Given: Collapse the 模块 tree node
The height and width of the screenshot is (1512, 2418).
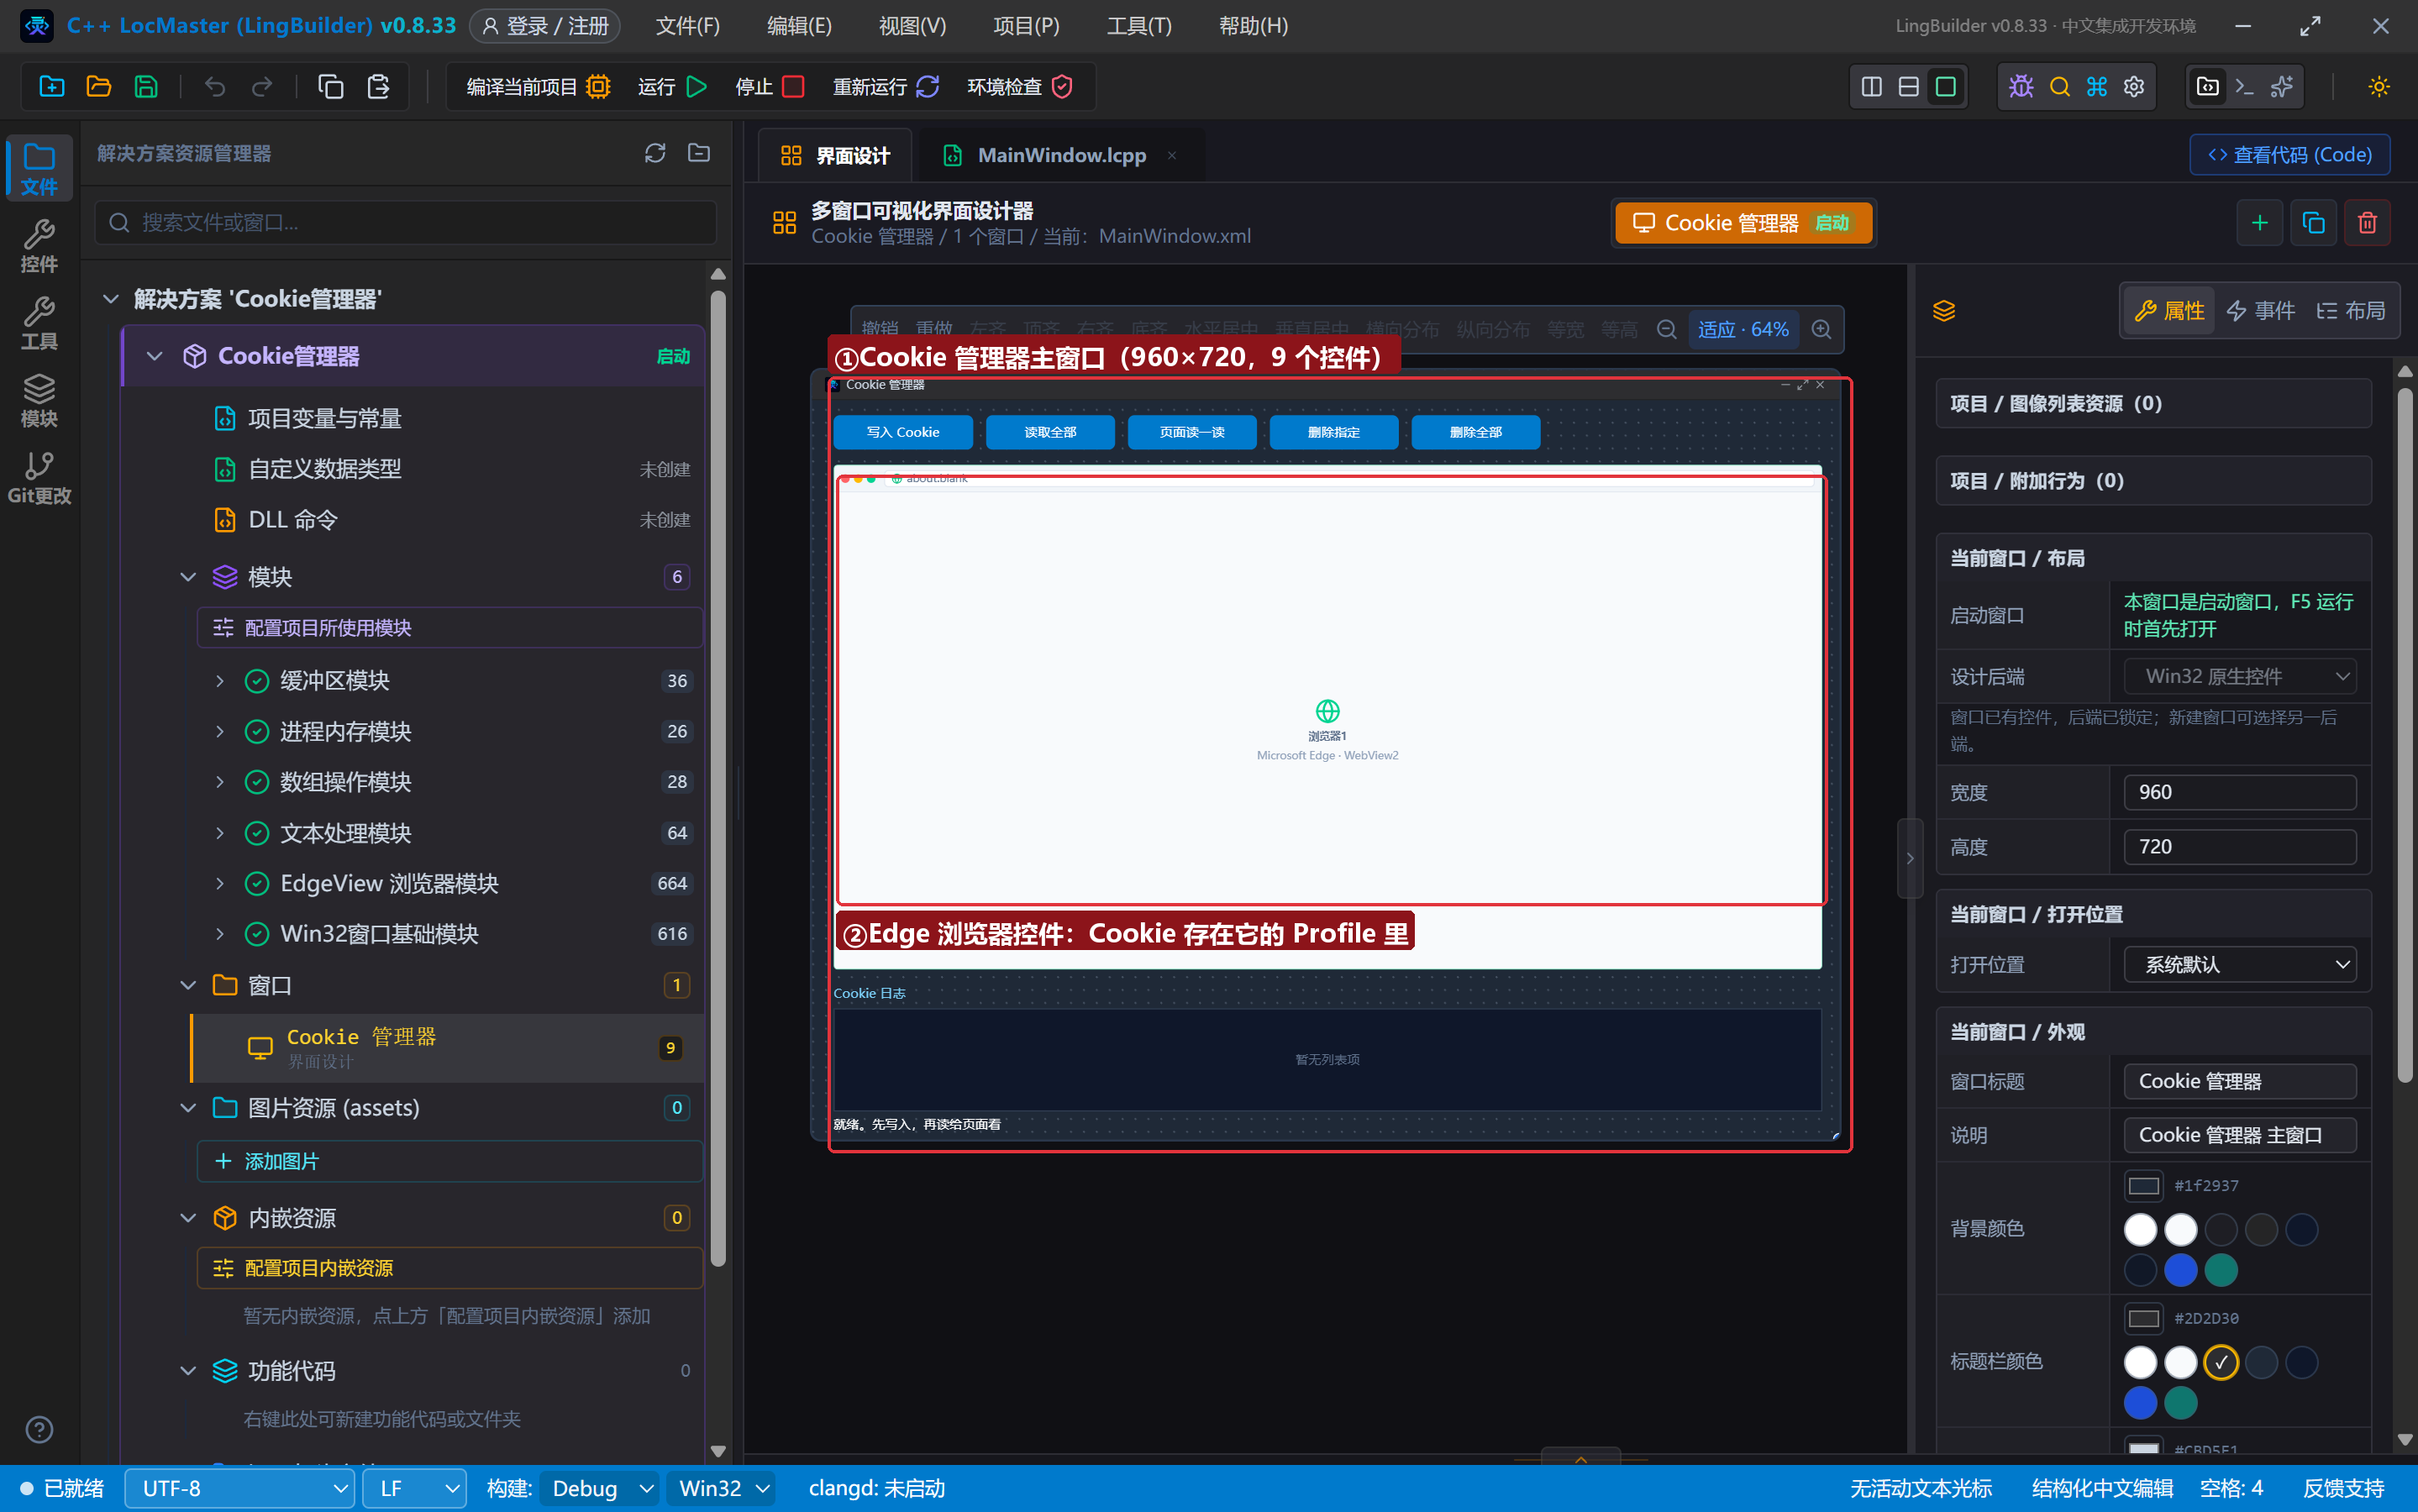Looking at the screenshot, I should click(188, 577).
